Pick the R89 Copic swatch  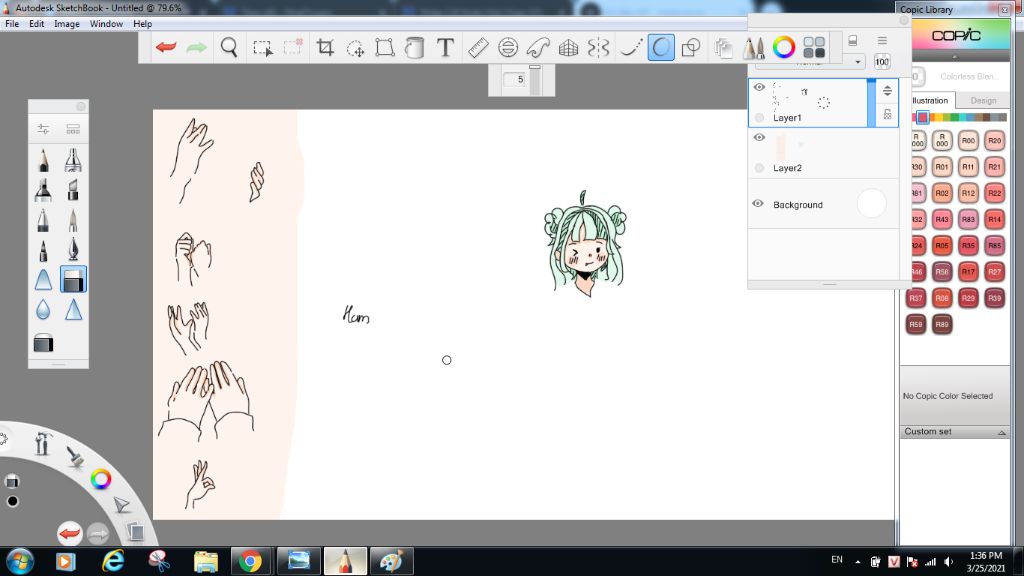(942, 324)
